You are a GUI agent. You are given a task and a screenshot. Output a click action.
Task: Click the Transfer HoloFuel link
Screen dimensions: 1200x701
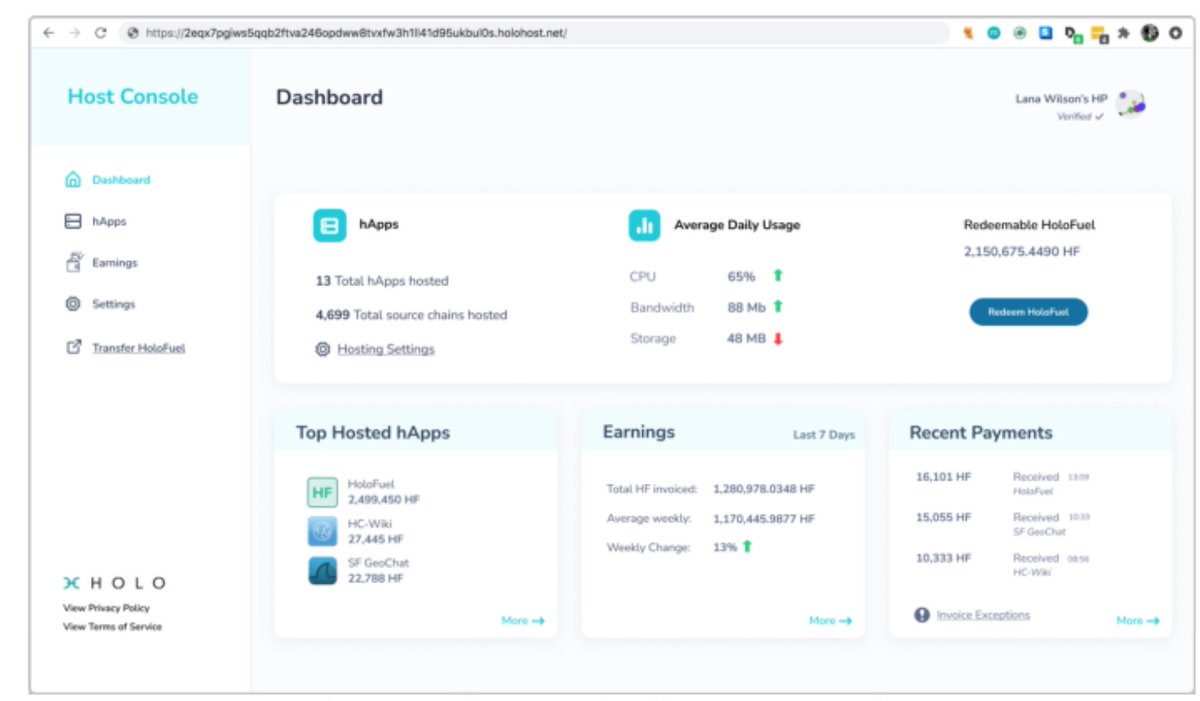click(139, 348)
